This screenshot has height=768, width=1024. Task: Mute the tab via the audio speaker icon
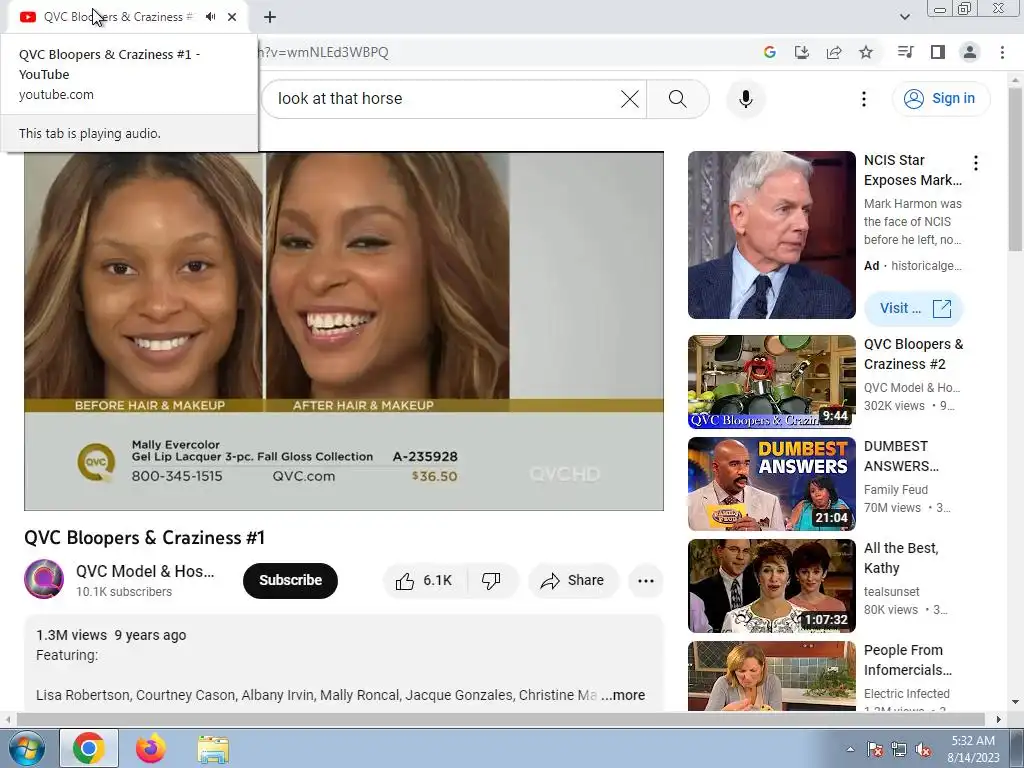pyautogui.click(x=210, y=17)
